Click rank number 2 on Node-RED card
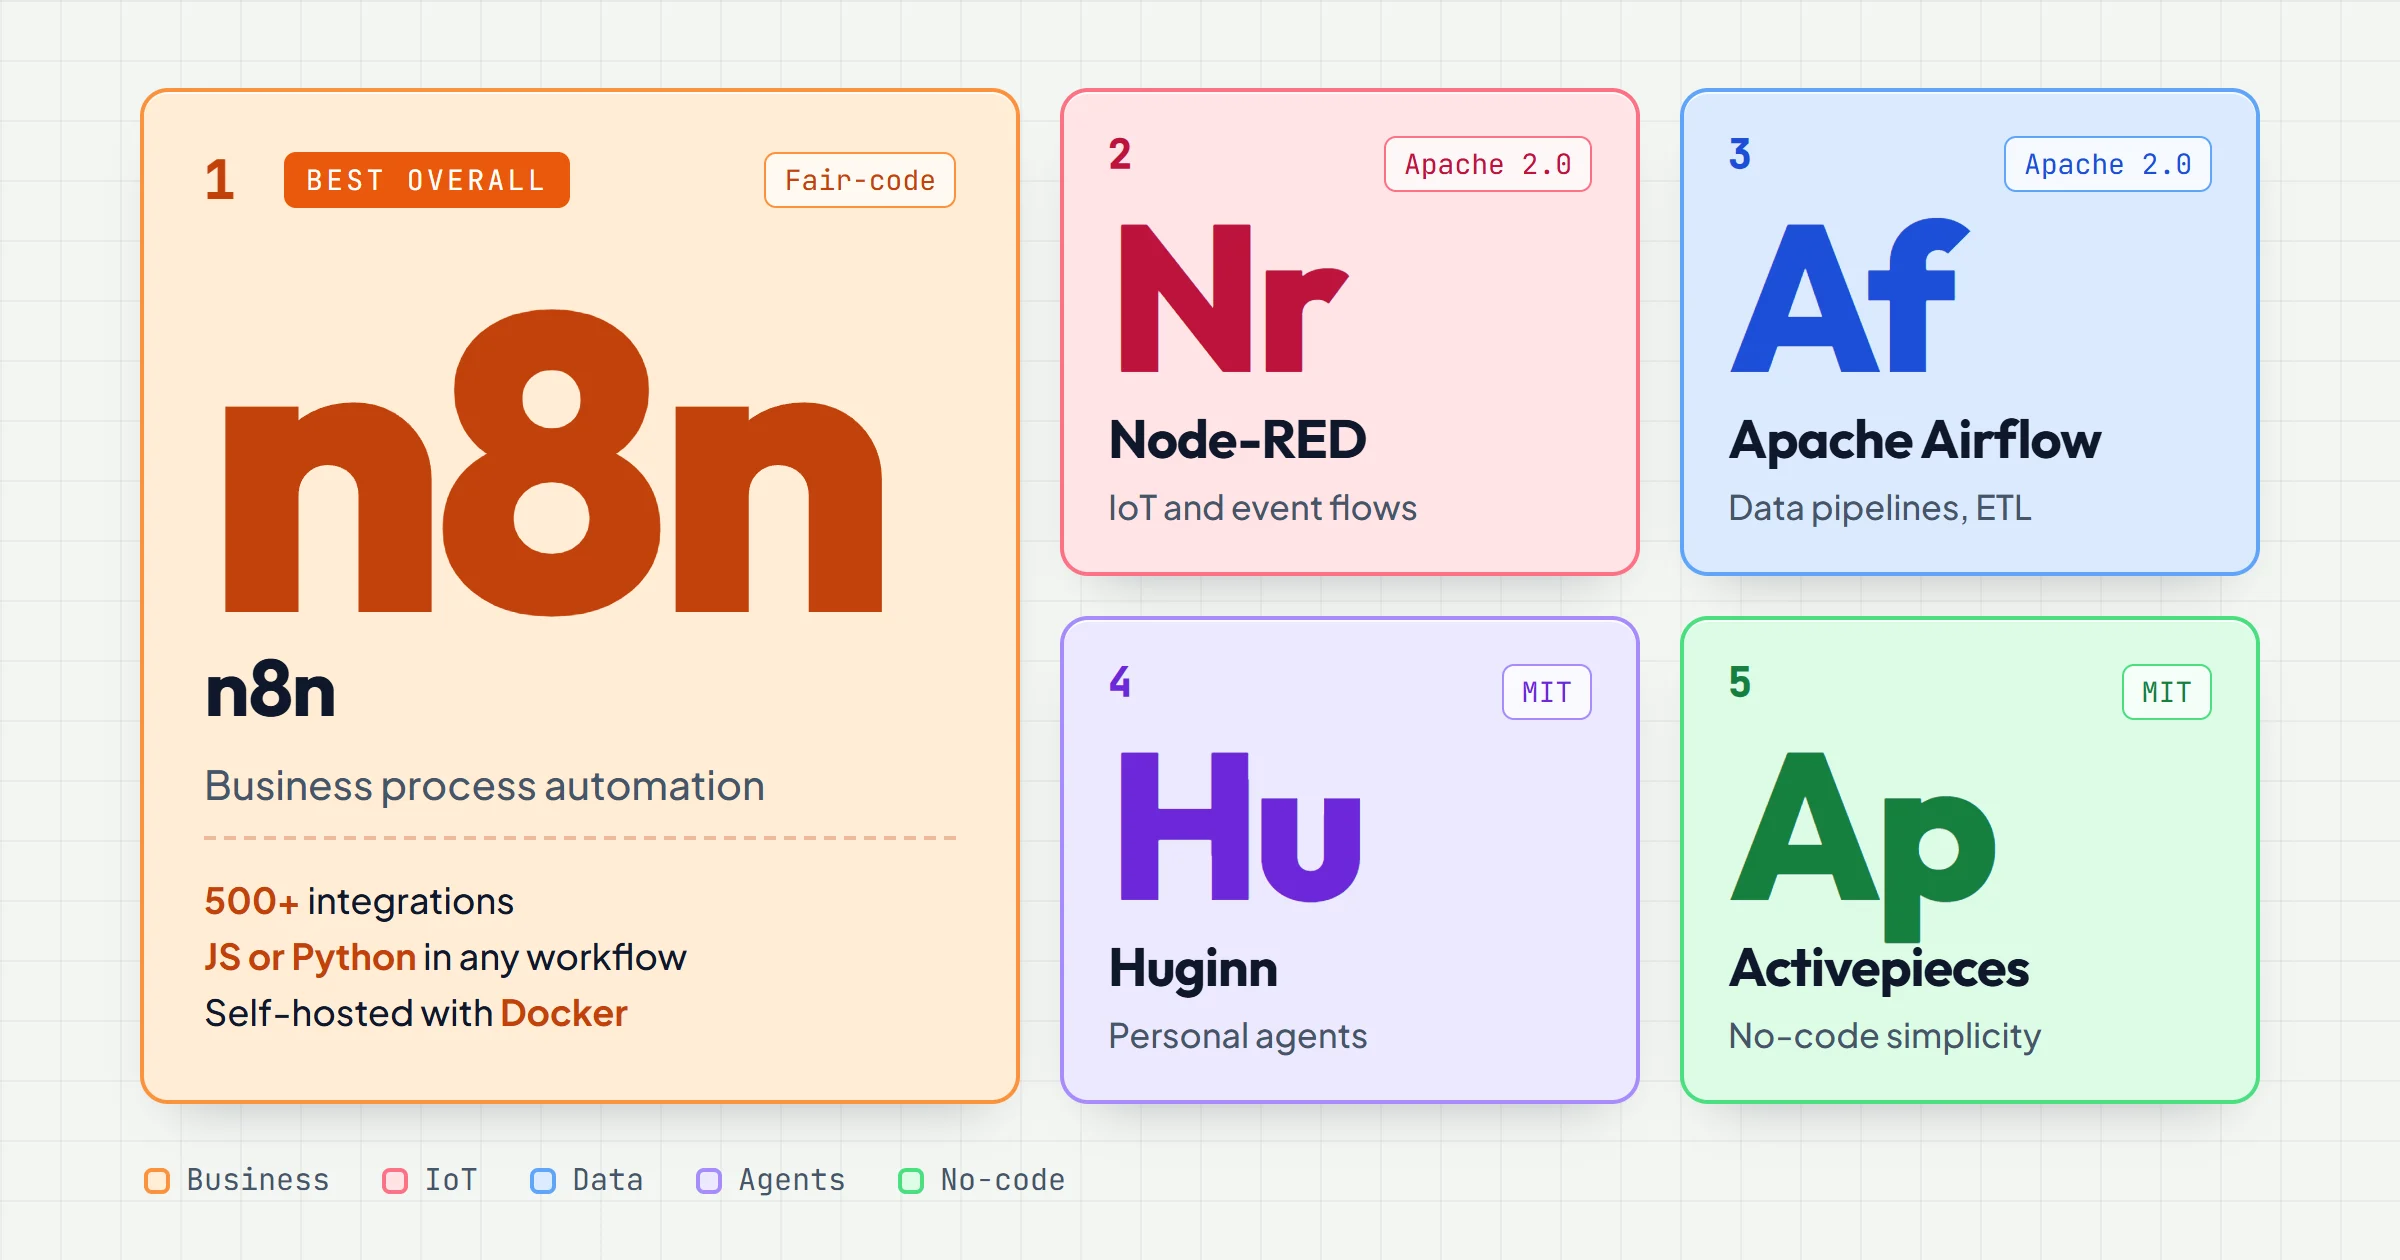This screenshot has width=2400, height=1260. point(1120,154)
